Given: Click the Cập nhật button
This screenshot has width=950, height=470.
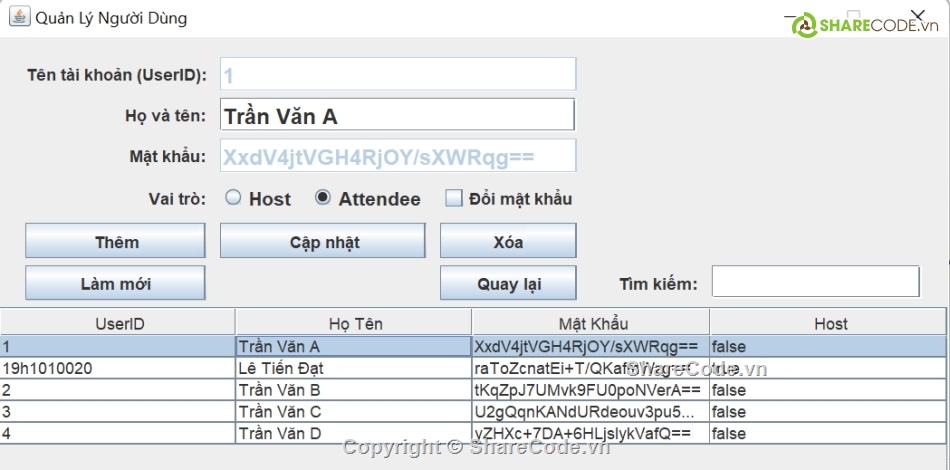Looking at the screenshot, I should 324,242.
